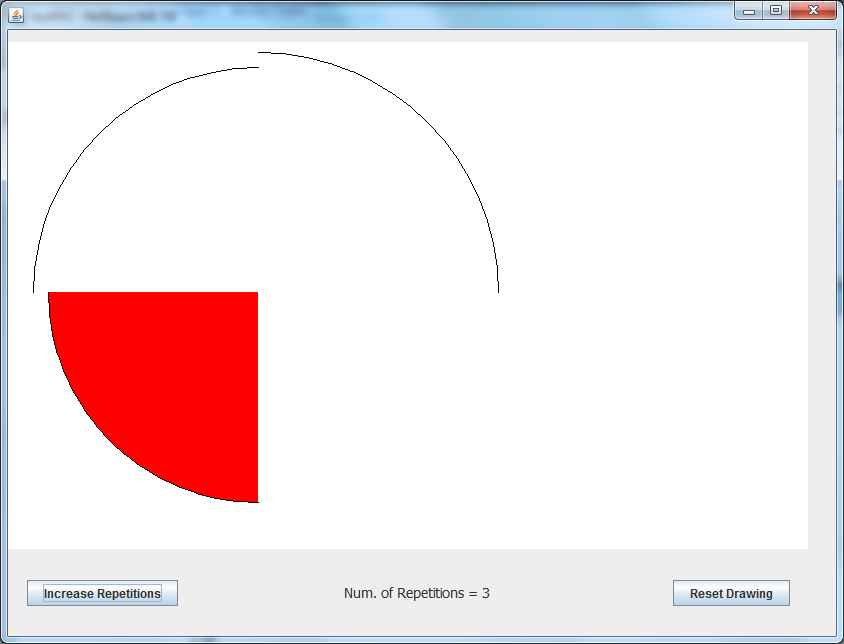Click the empty white canvas right side
This screenshot has width=844, height=644.
[x=650, y=300]
